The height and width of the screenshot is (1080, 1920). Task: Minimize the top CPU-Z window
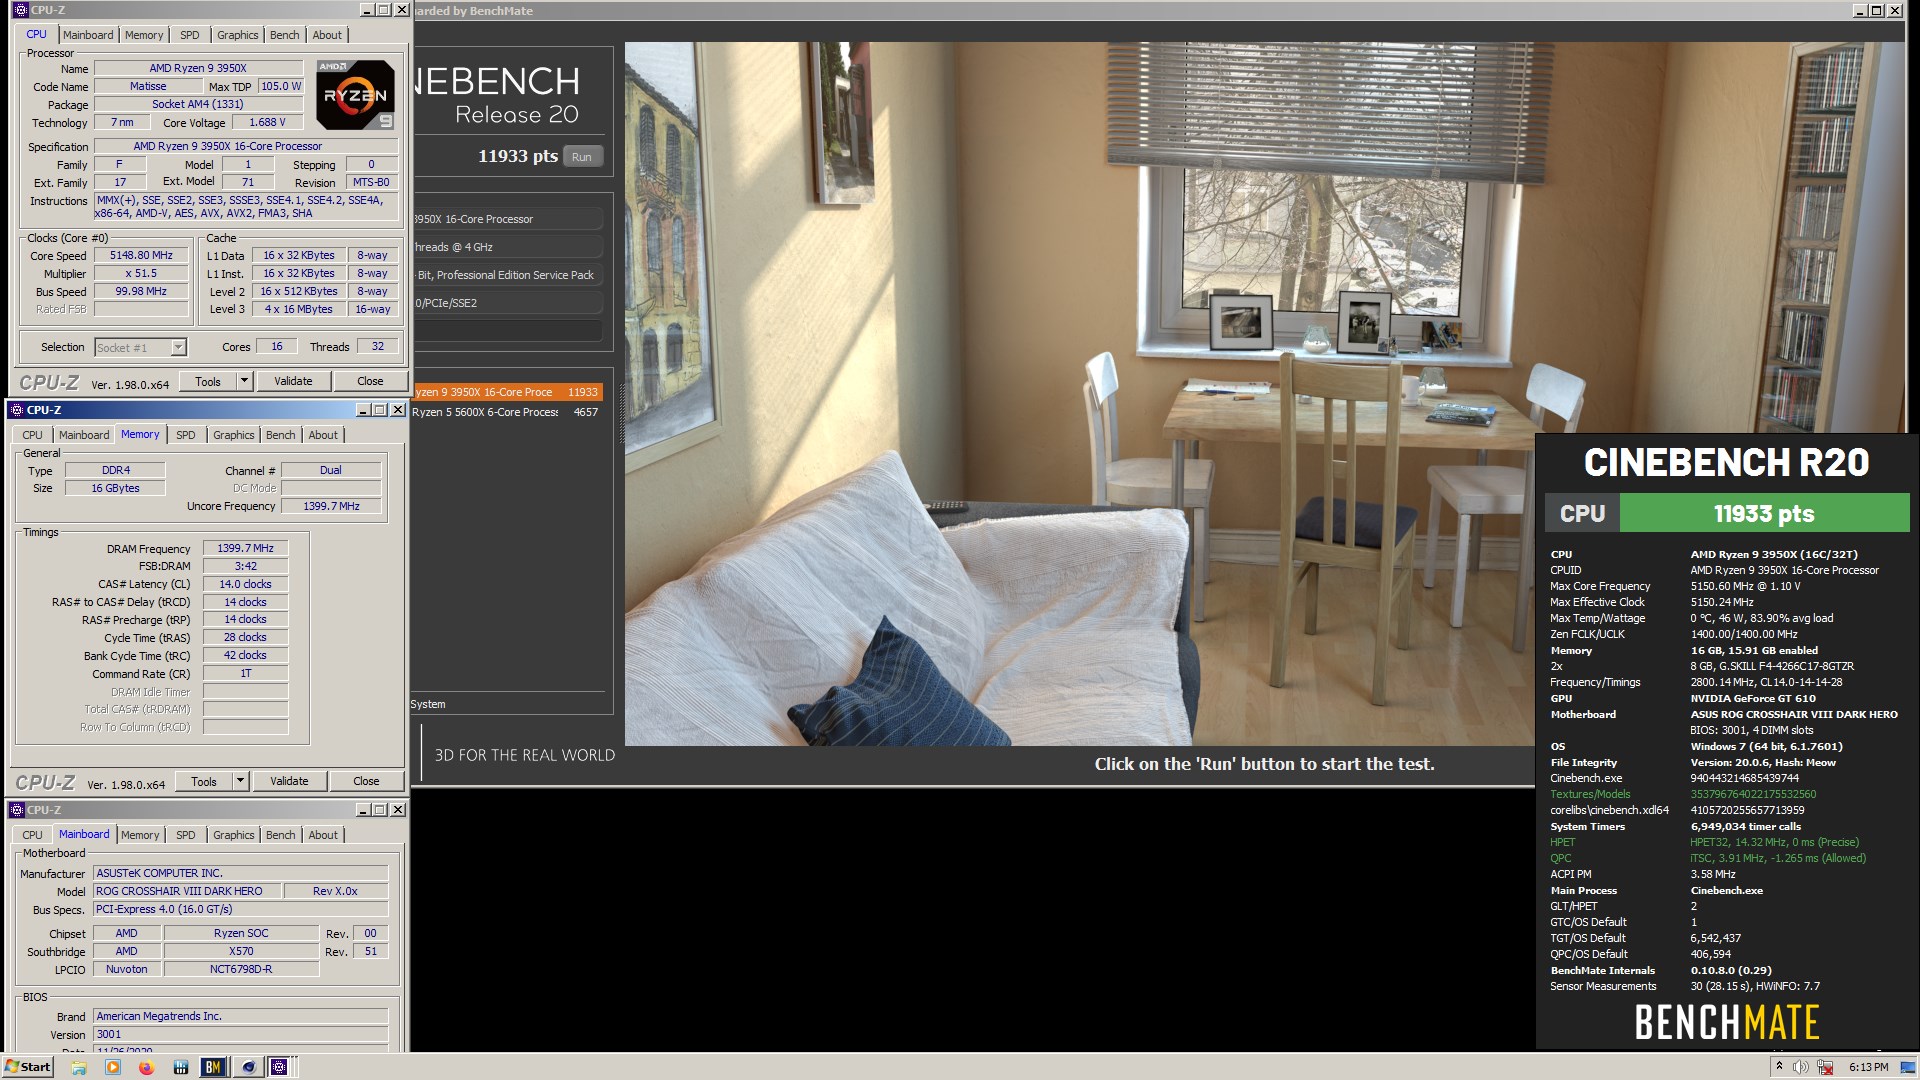(x=365, y=10)
